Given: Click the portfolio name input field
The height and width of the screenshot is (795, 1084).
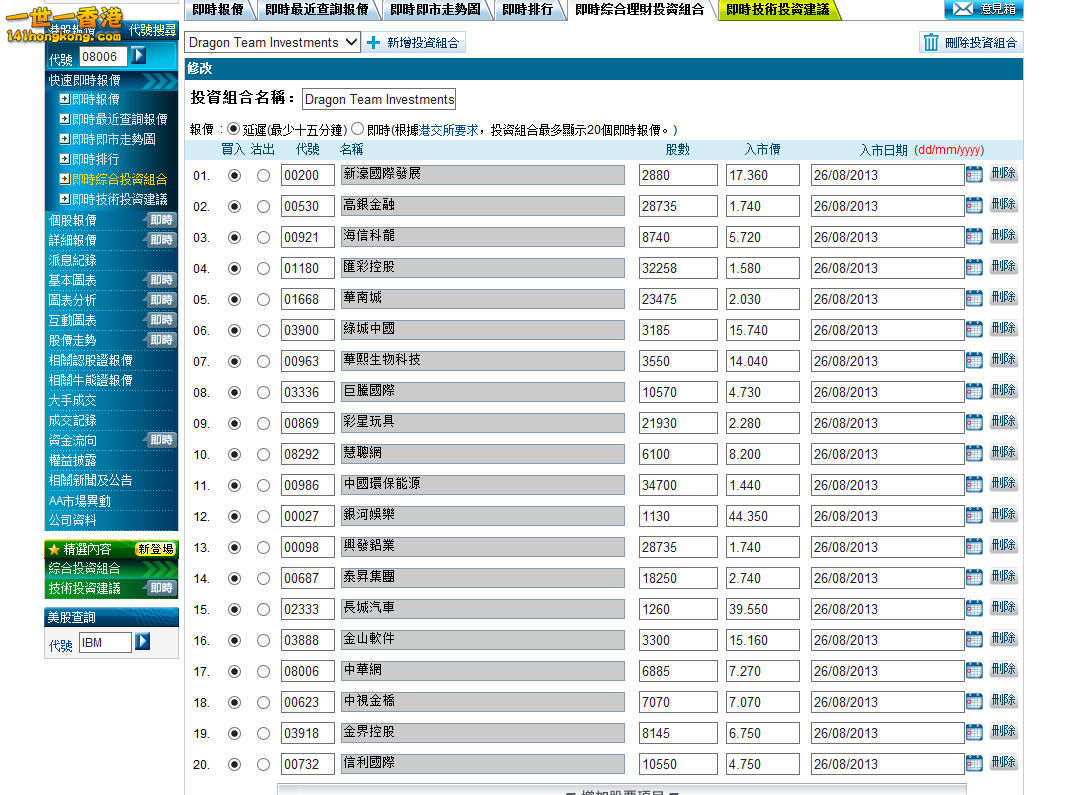Looking at the screenshot, I should point(379,99).
